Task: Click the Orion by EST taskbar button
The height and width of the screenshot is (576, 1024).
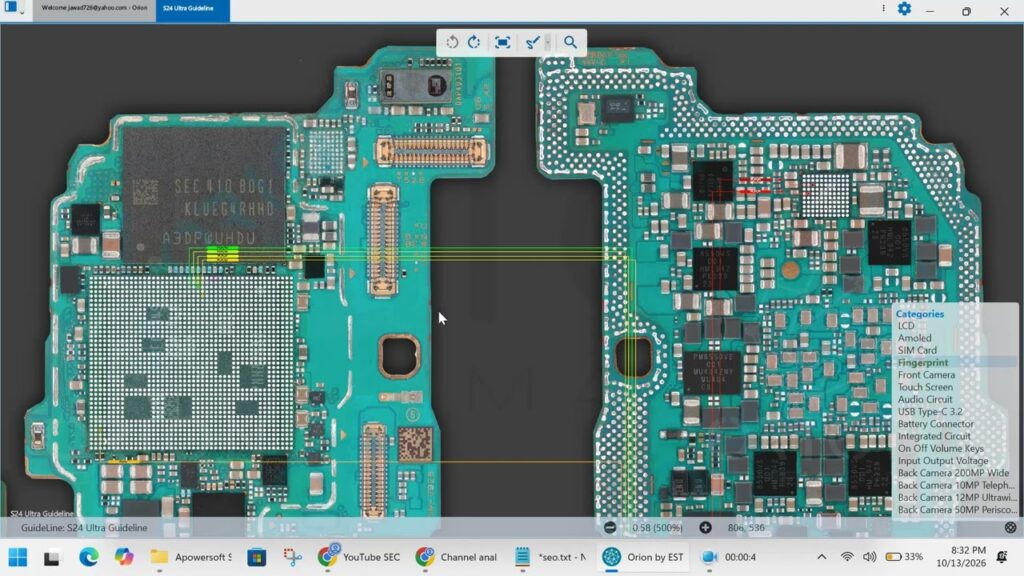Action: point(643,557)
